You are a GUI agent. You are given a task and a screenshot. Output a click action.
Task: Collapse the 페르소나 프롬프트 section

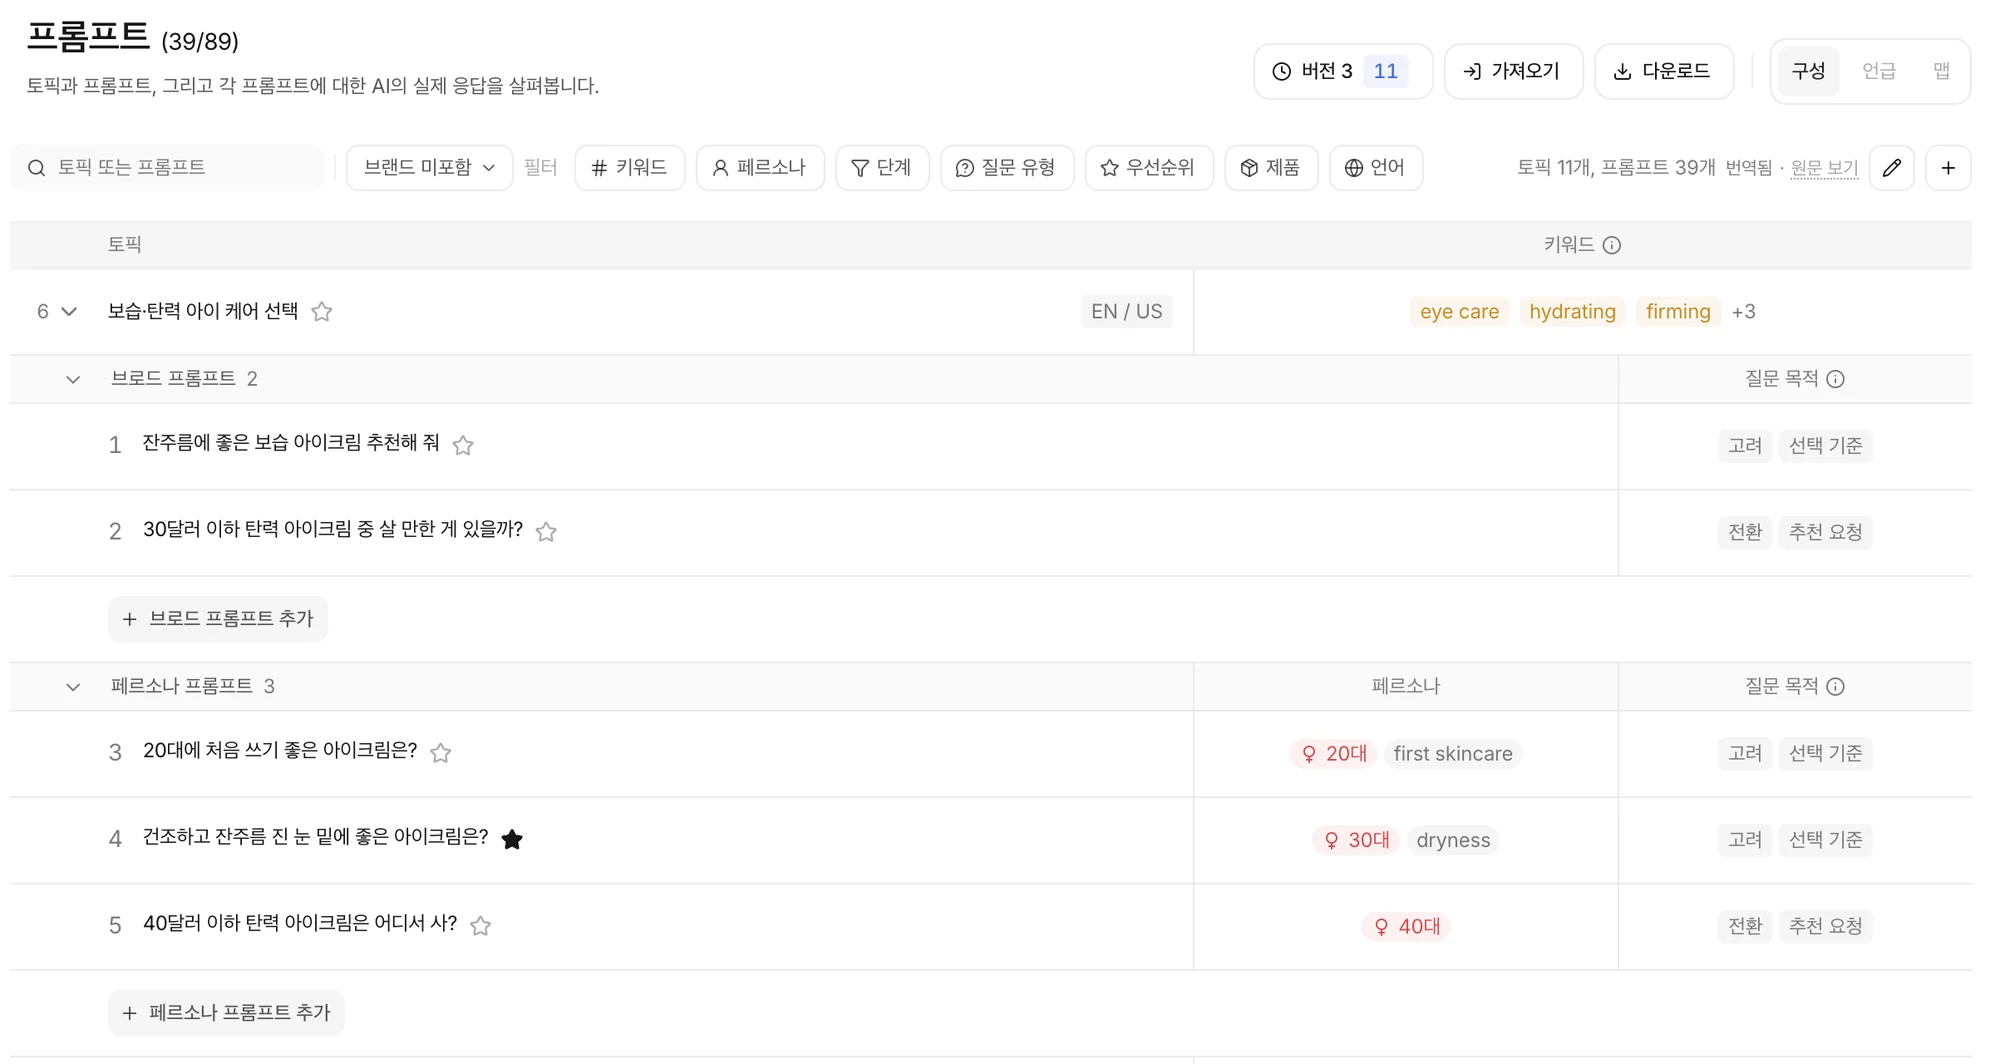coord(73,687)
